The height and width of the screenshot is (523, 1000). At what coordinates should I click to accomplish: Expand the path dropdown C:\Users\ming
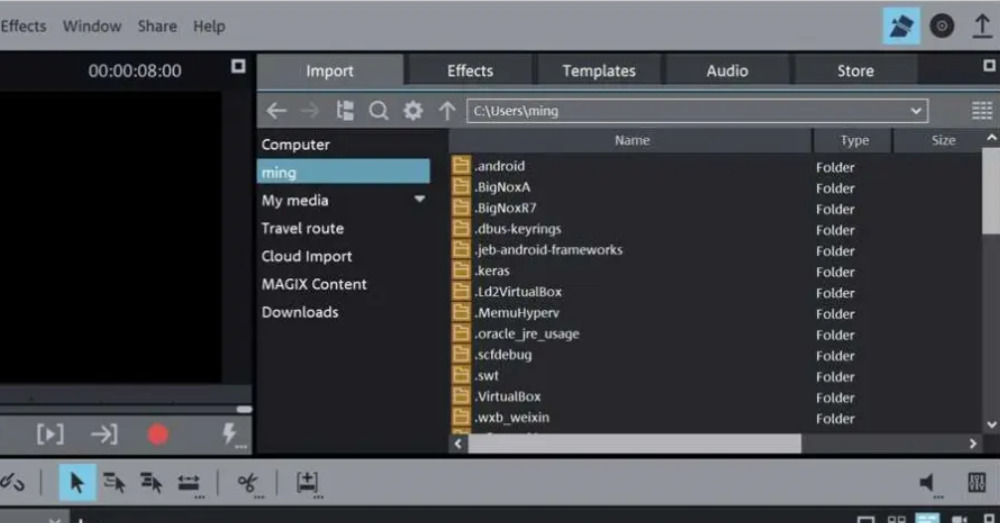(916, 111)
